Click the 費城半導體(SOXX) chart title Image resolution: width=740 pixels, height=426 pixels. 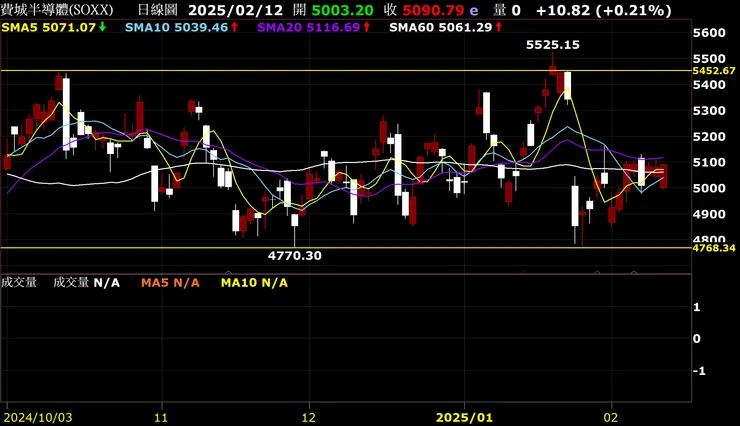pos(57,10)
